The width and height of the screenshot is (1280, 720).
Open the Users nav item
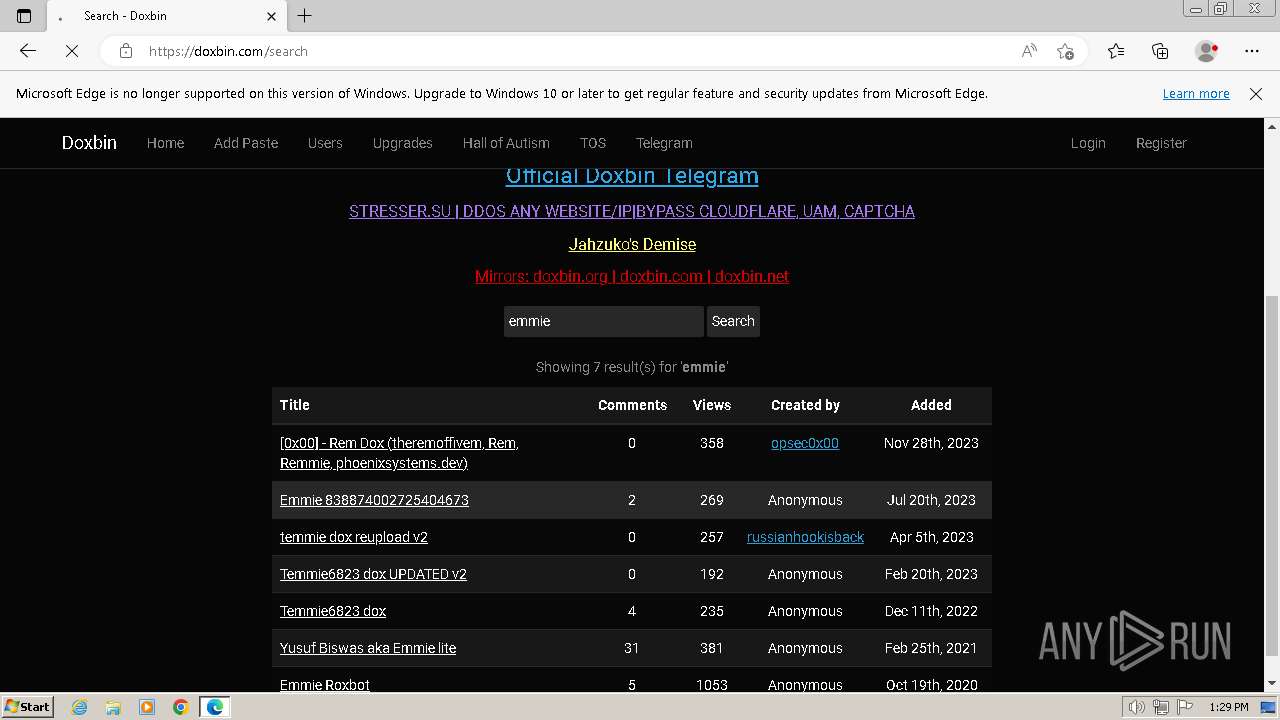[x=325, y=143]
